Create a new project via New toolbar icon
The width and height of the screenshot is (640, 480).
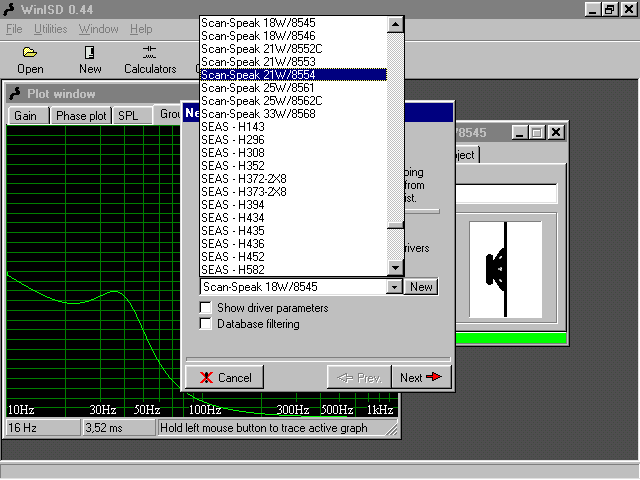click(90, 60)
